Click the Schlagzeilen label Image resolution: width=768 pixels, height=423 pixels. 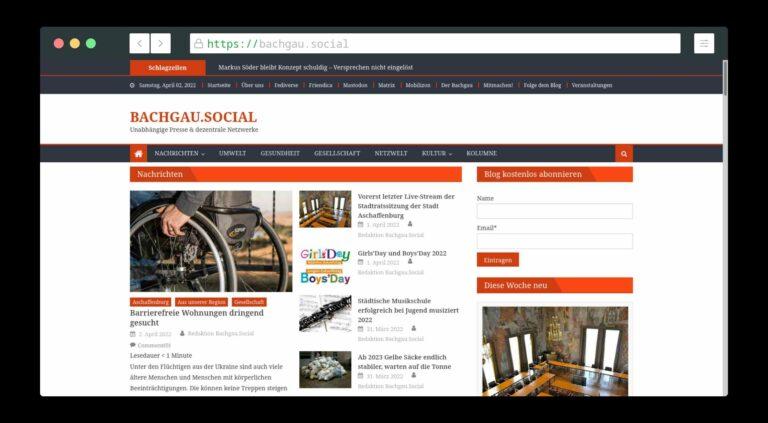[x=168, y=68]
